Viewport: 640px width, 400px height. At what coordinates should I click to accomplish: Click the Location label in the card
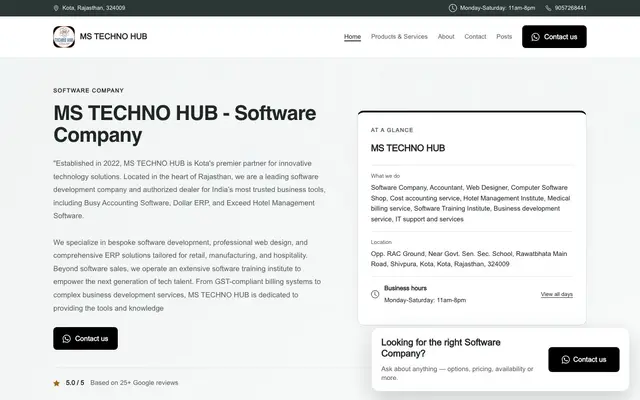(381, 242)
